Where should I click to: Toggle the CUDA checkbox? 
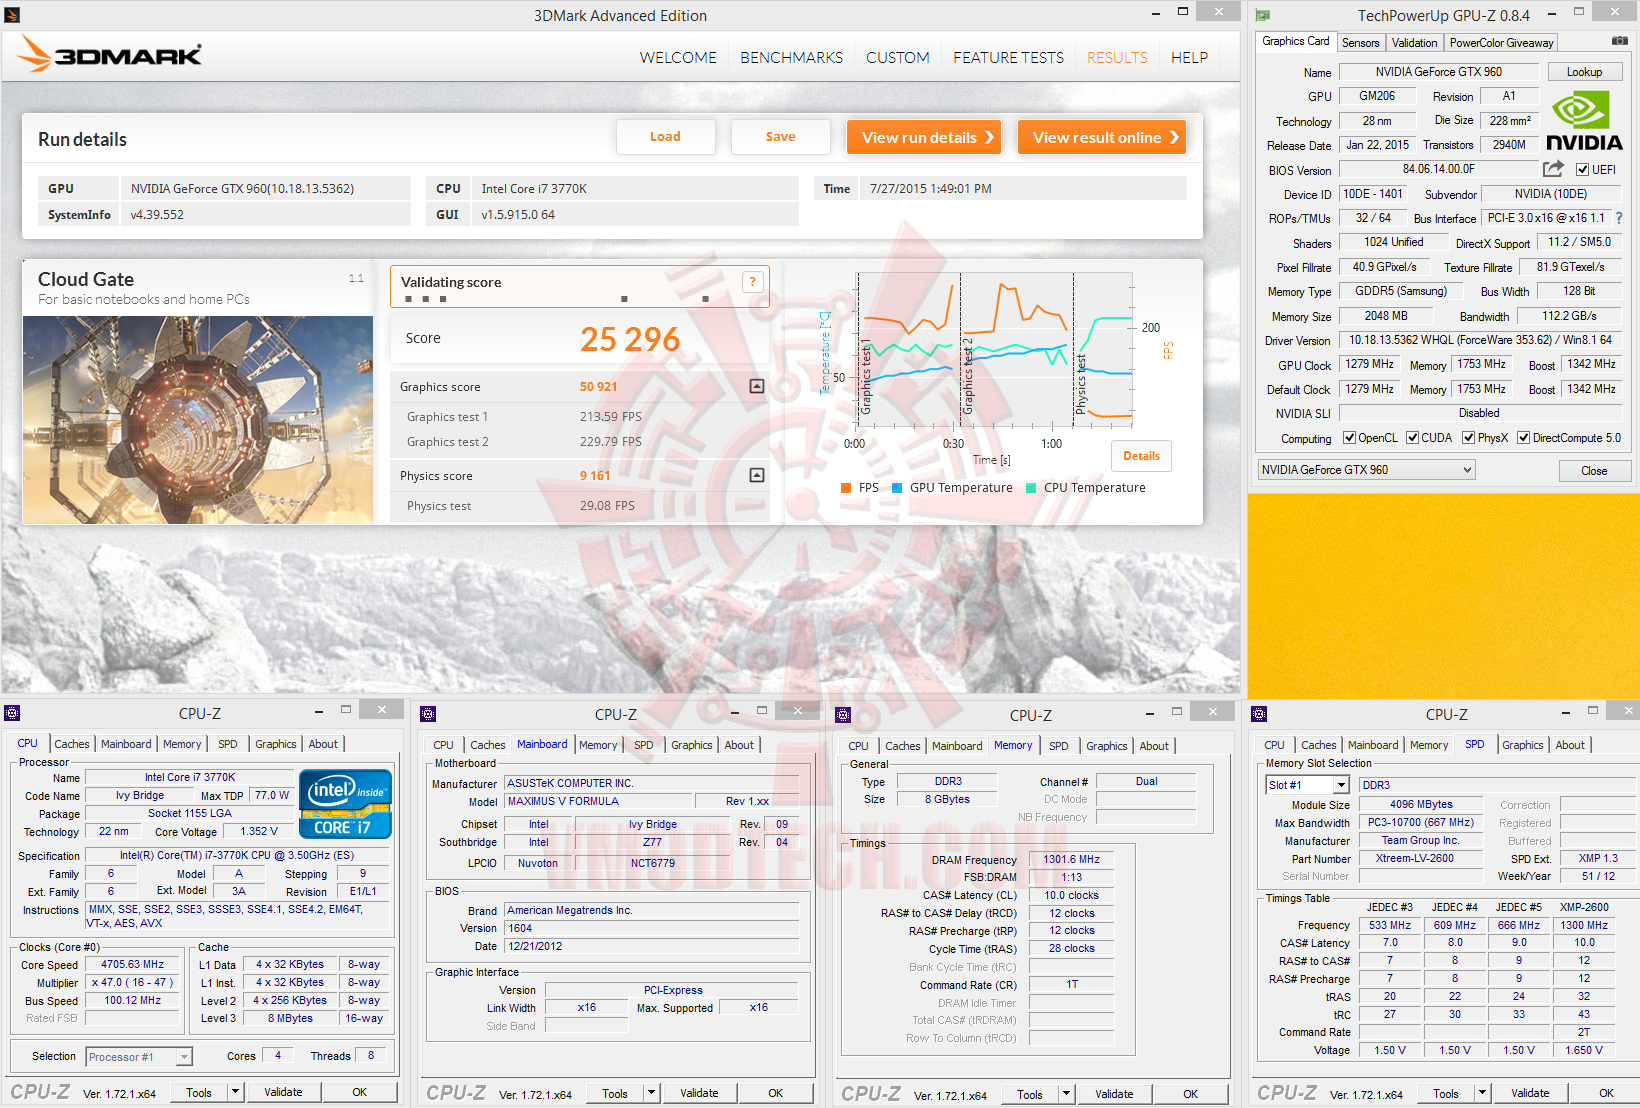click(1412, 437)
